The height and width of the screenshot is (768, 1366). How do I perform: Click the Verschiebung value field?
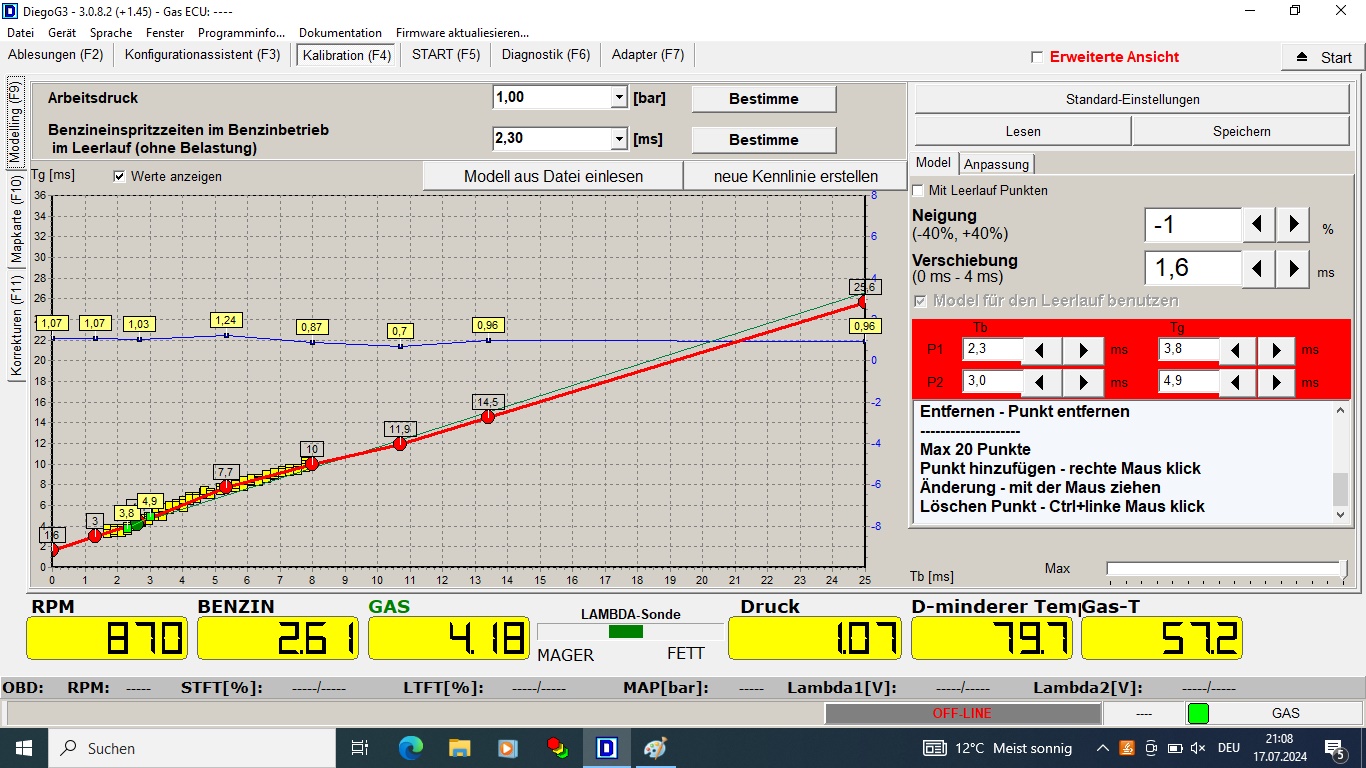coord(1193,268)
